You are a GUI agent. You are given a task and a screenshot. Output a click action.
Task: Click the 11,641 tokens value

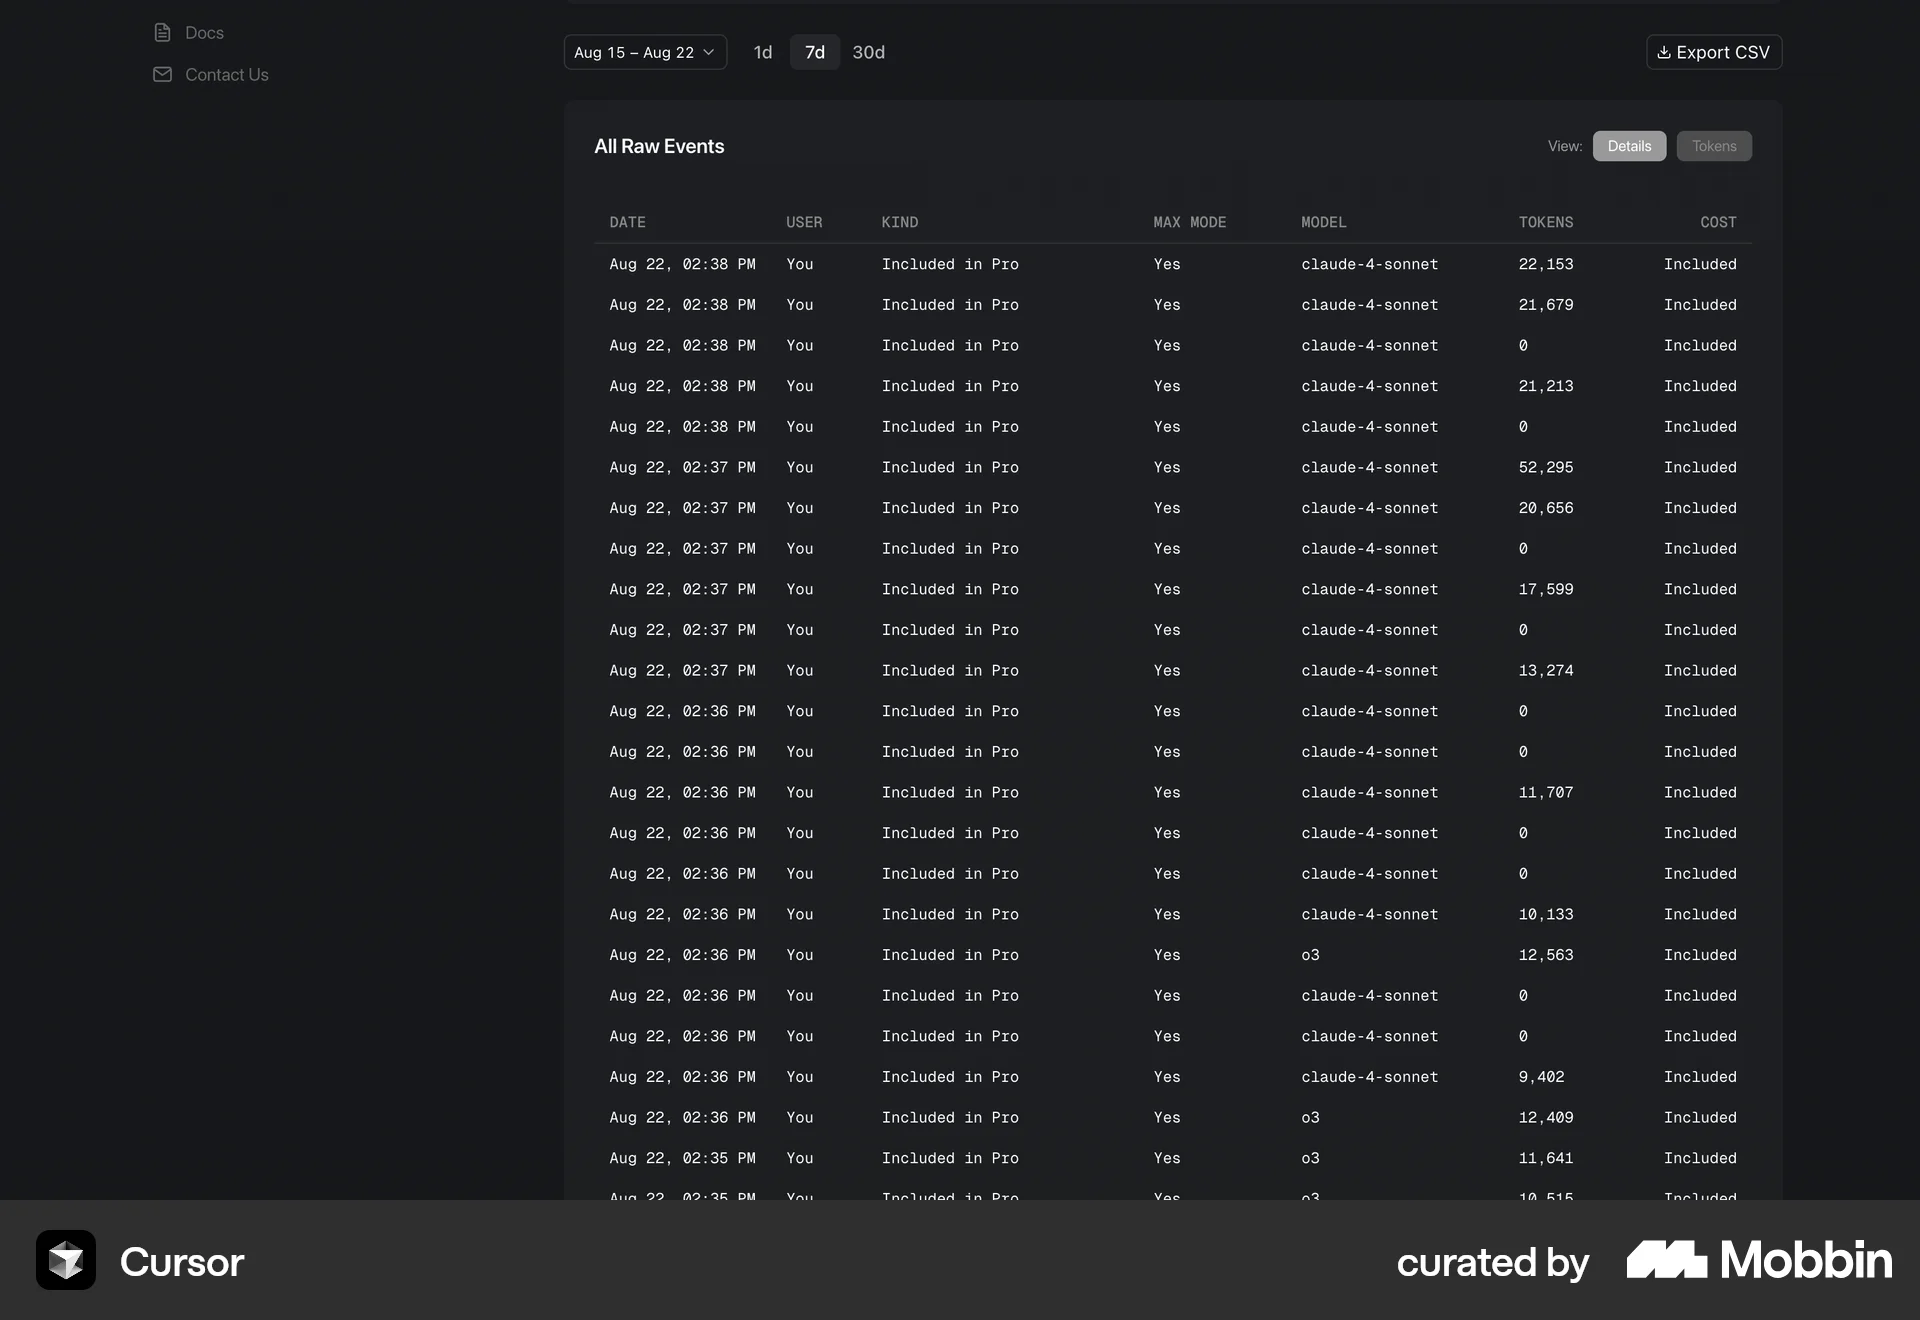tap(1545, 1158)
